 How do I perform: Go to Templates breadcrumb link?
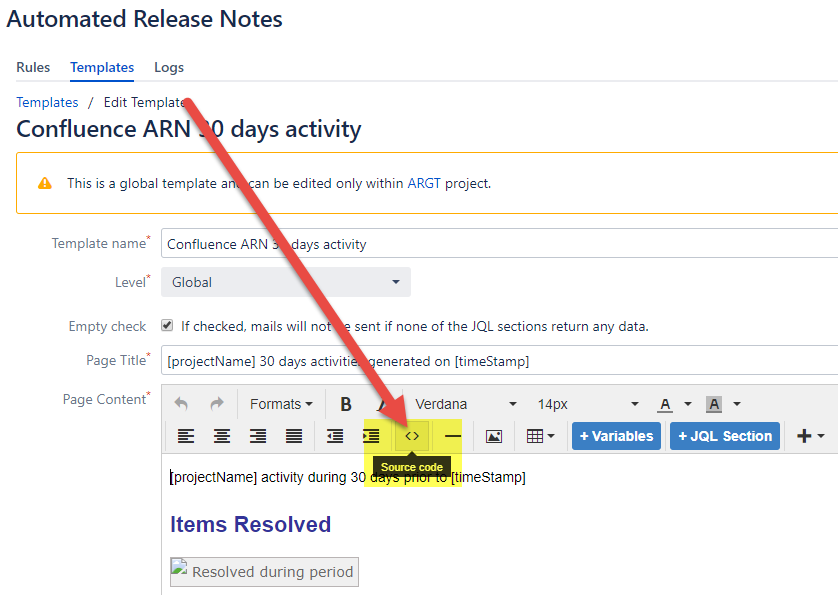tap(47, 102)
